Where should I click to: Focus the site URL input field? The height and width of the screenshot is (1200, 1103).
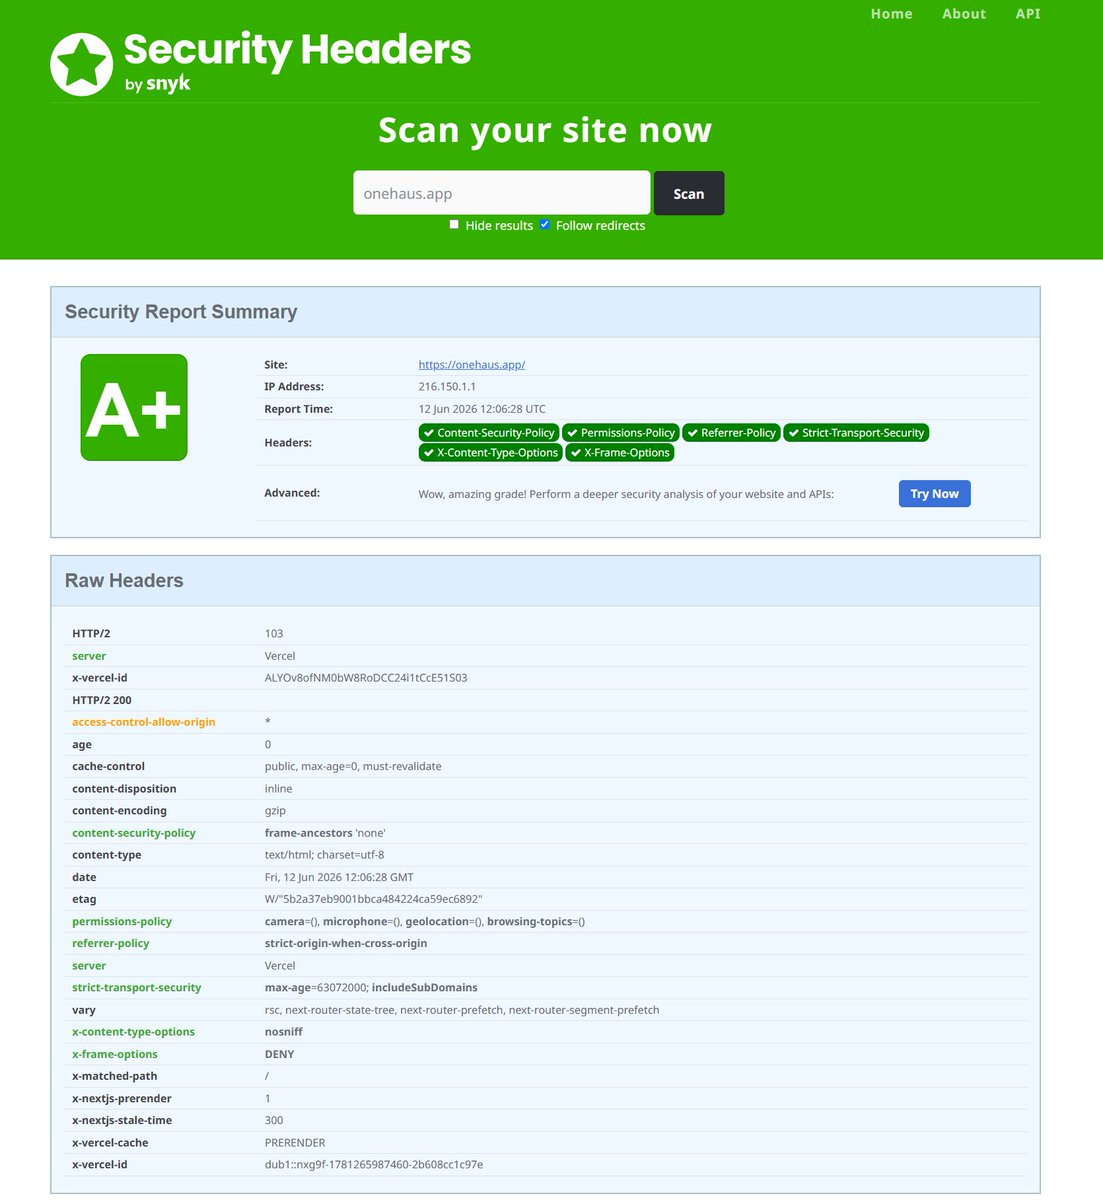(502, 193)
